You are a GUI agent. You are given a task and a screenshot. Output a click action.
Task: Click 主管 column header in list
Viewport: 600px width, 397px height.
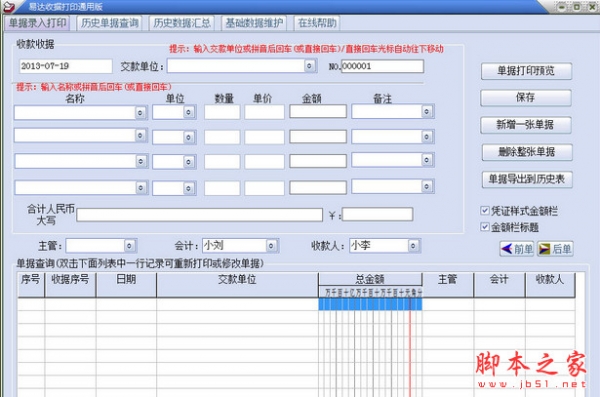[448, 285]
